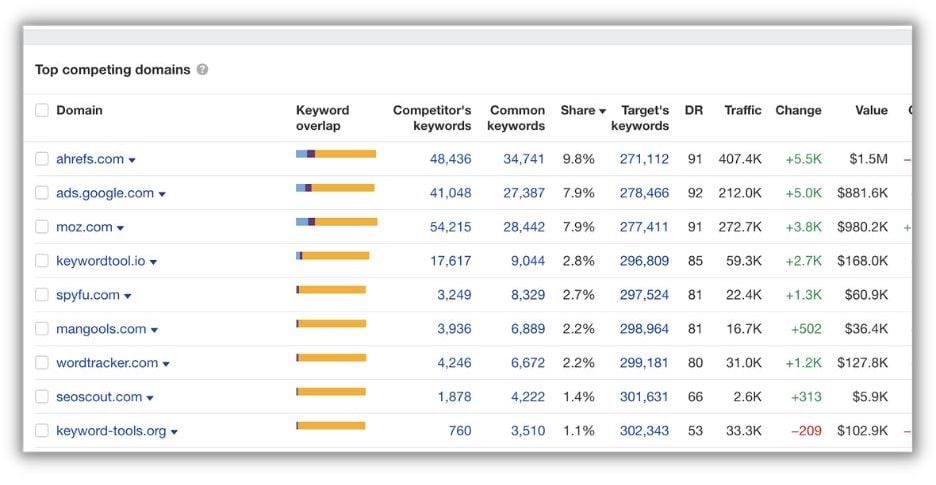Select the keywordtool.io row checkbox

(x=42, y=261)
